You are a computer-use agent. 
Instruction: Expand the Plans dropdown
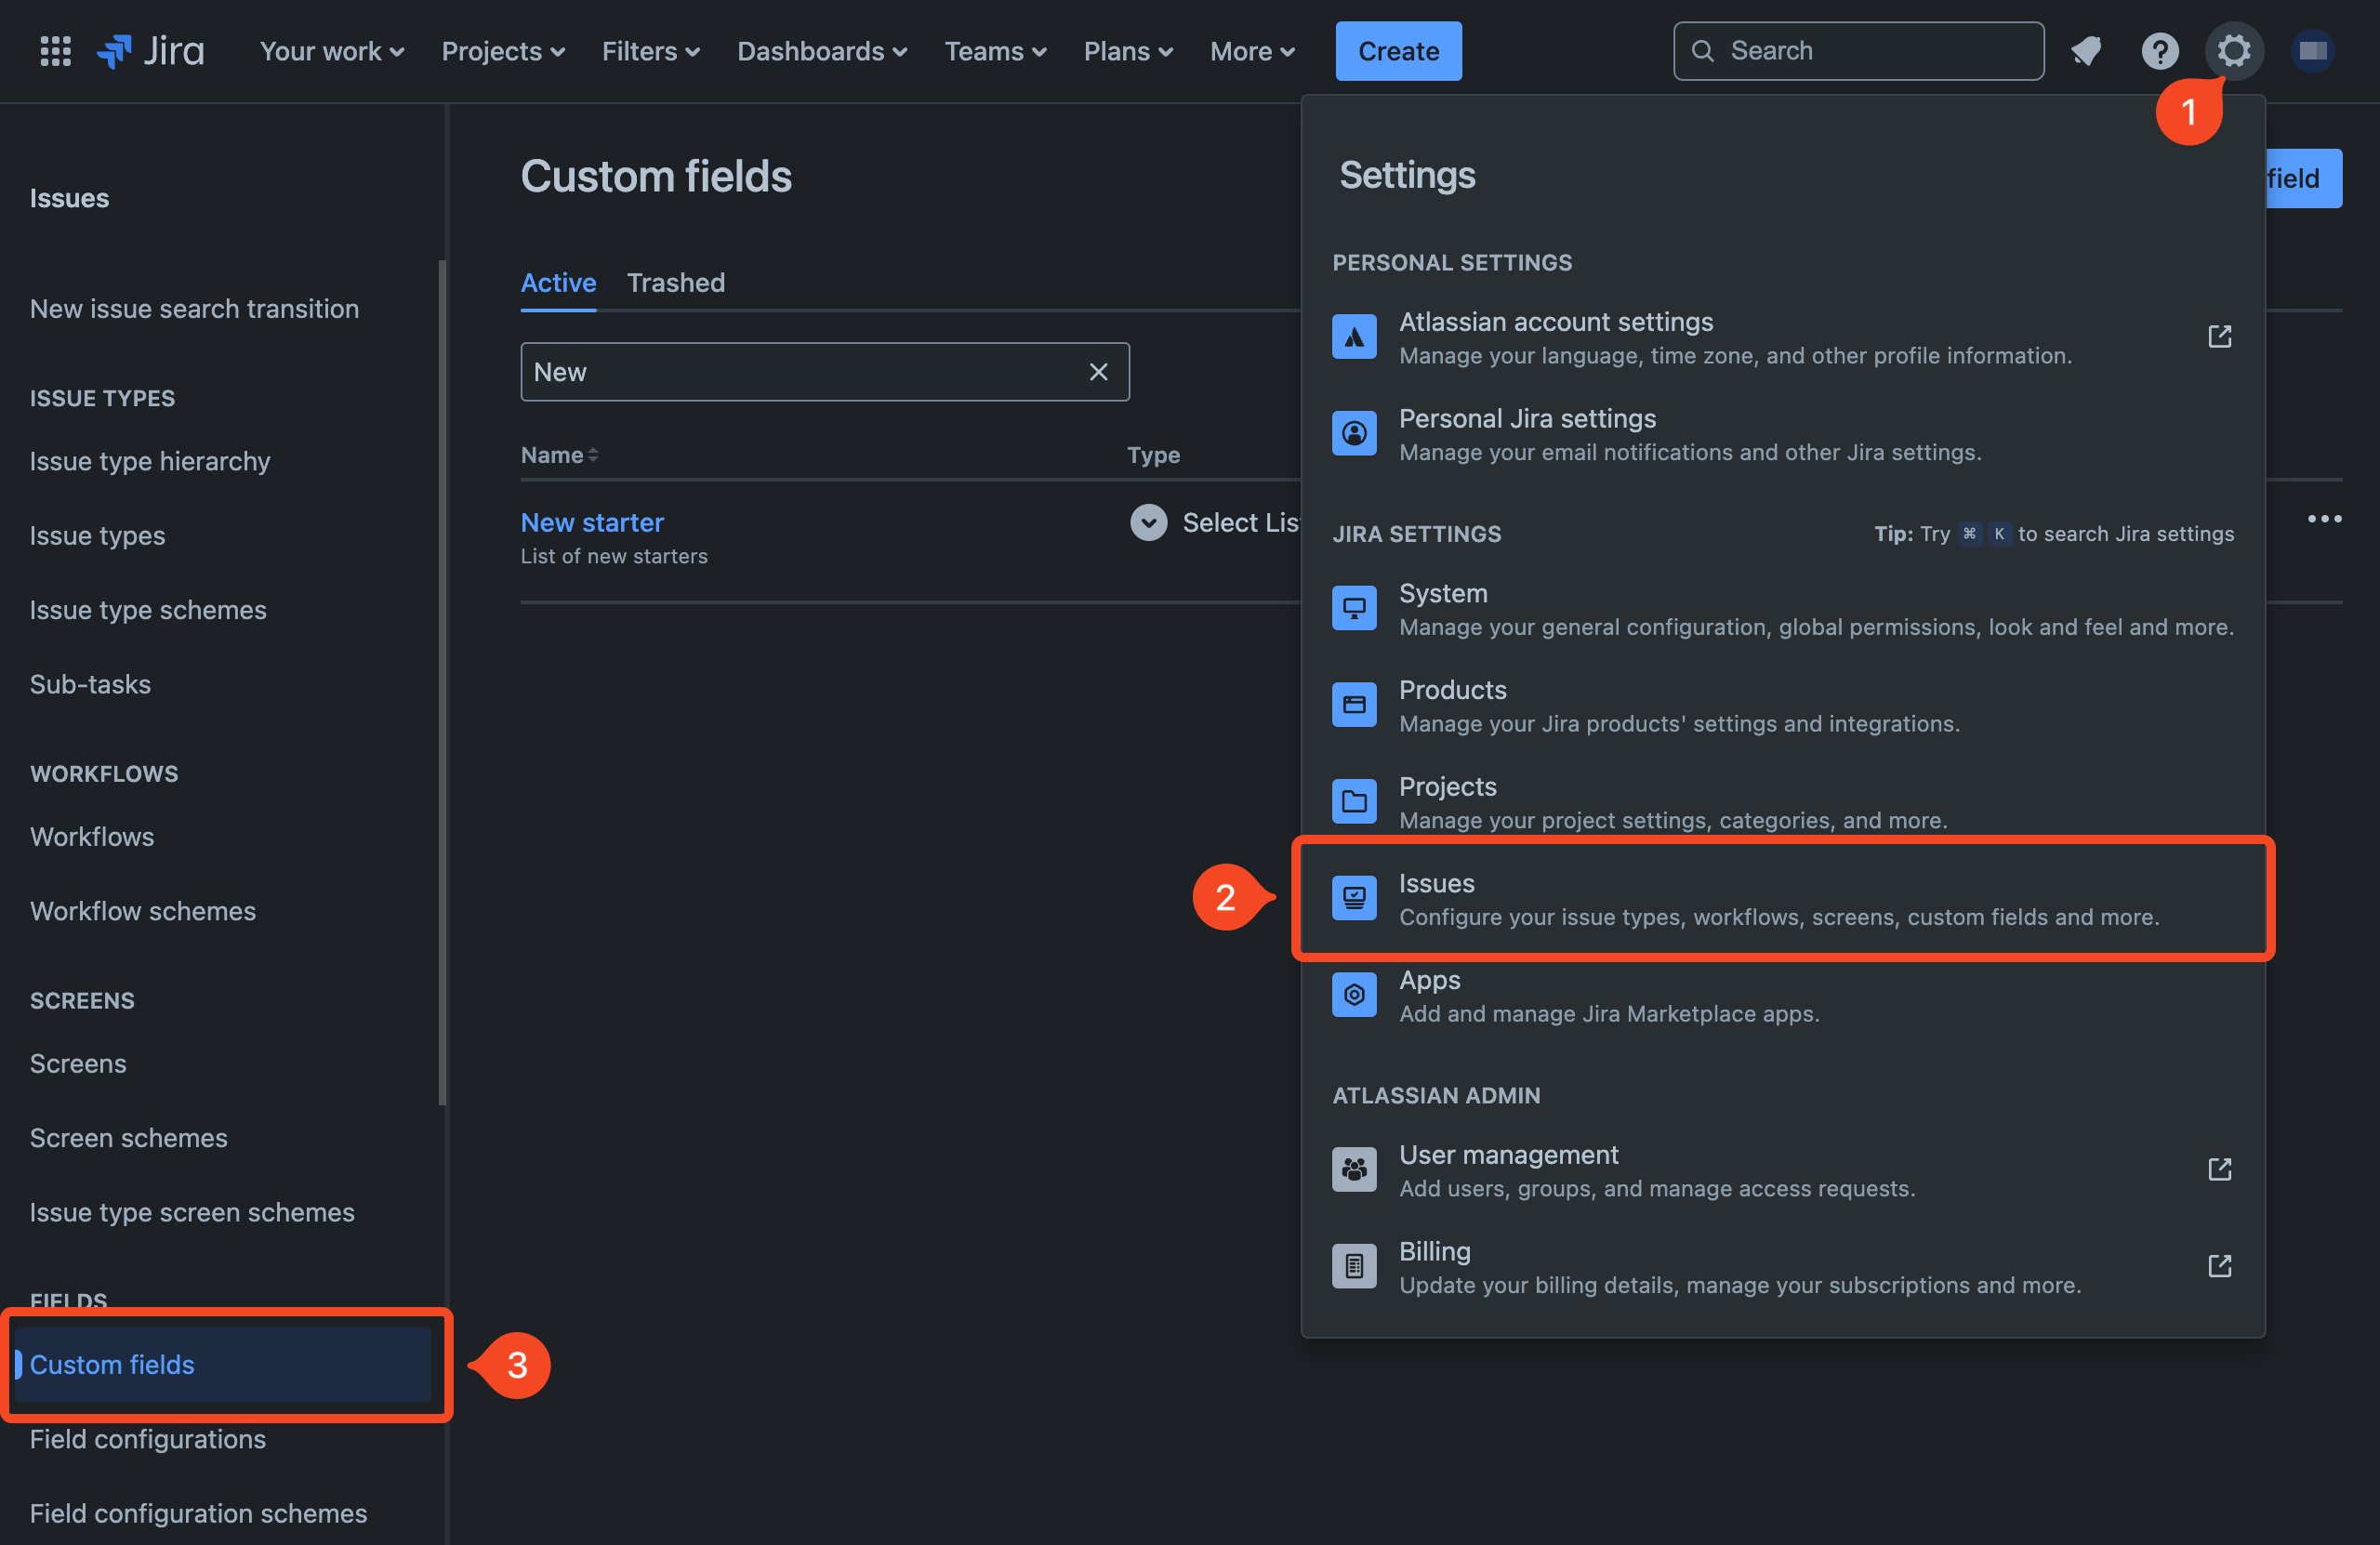coord(1128,51)
